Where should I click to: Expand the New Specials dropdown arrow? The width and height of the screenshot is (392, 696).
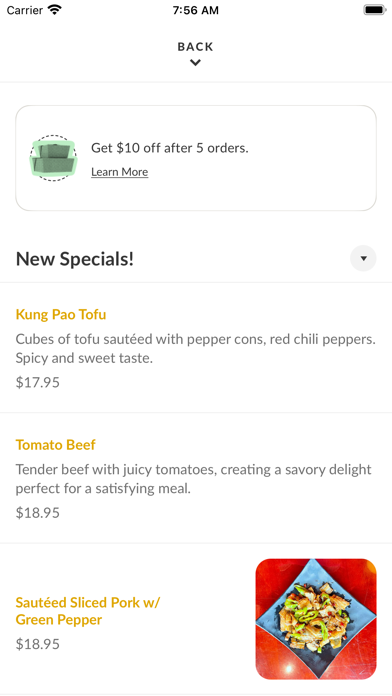pyautogui.click(x=363, y=258)
